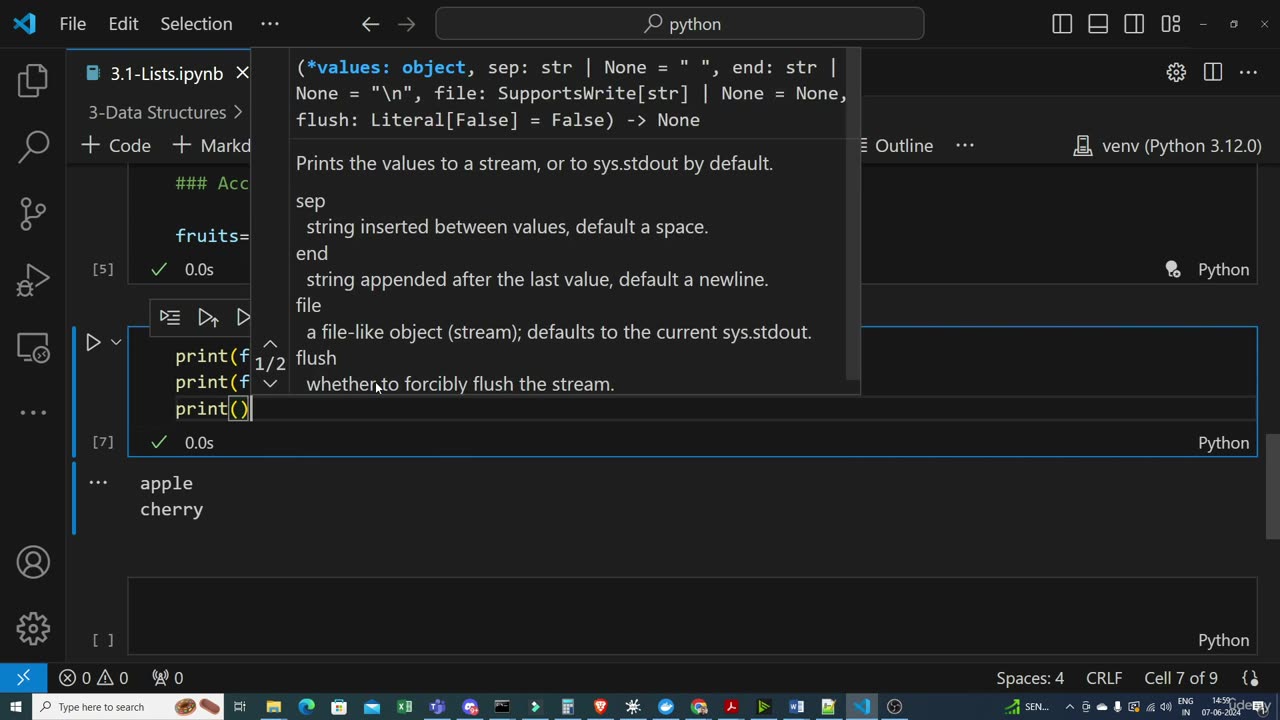This screenshot has height=720, width=1280.
Task: Open Excel from the taskbar
Action: point(404,707)
